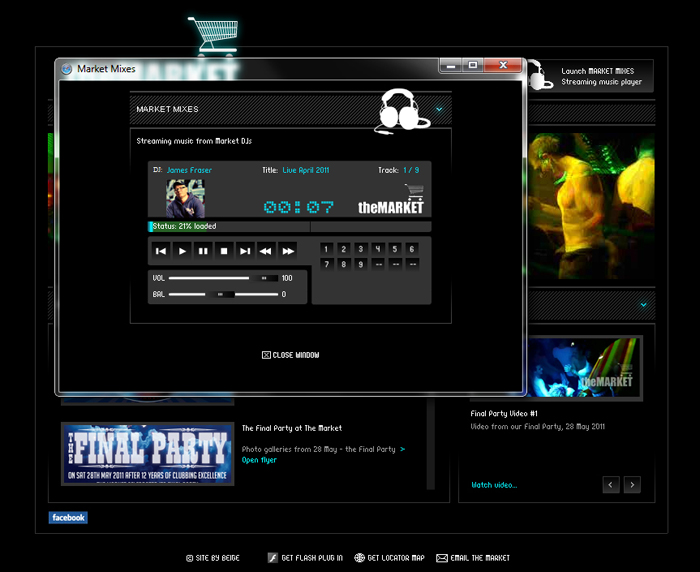The width and height of the screenshot is (700, 572).
Task: Click the email envelope icon
Action: point(442,558)
